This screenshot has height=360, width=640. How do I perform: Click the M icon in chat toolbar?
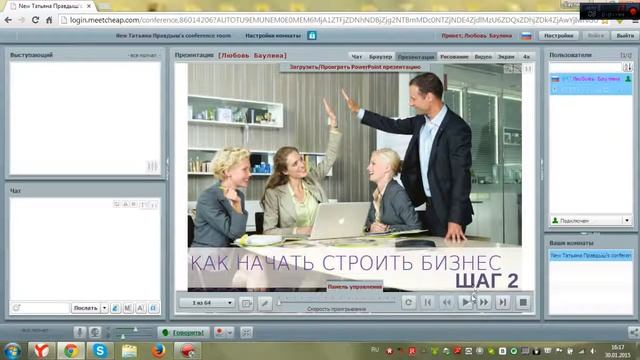point(128,308)
